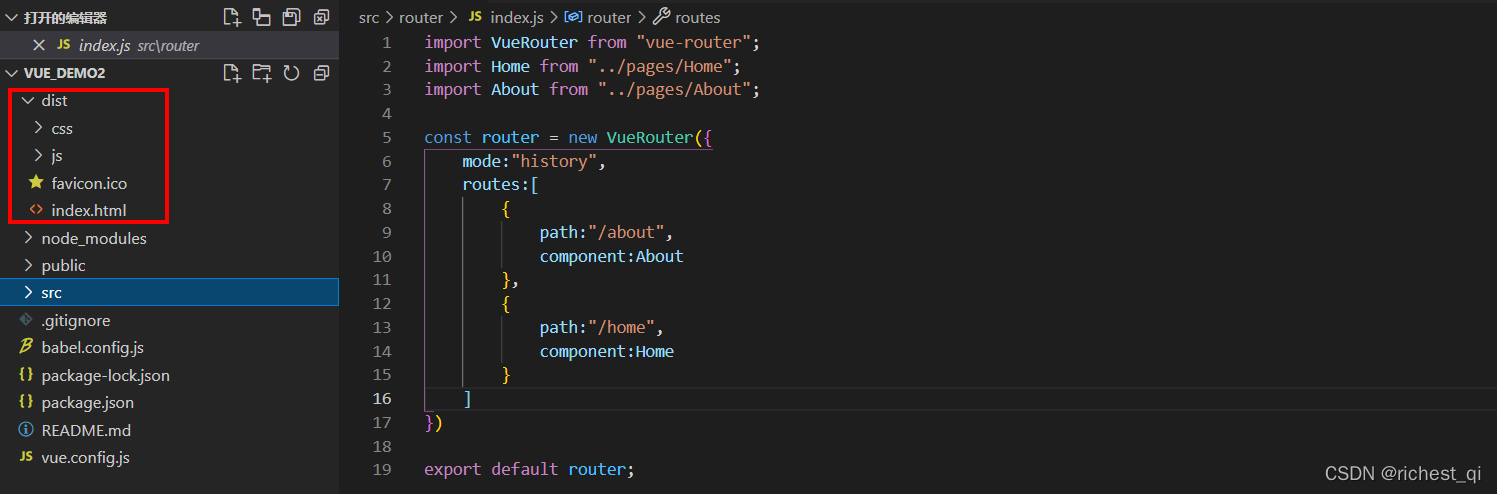Select the router folder breadcrumb

pyautogui.click(x=420, y=17)
